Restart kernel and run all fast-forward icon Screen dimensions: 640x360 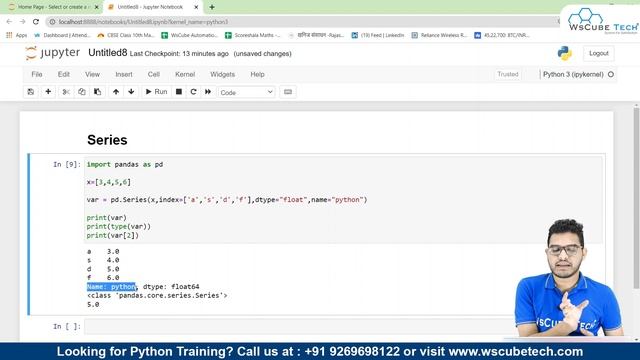click(x=208, y=92)
